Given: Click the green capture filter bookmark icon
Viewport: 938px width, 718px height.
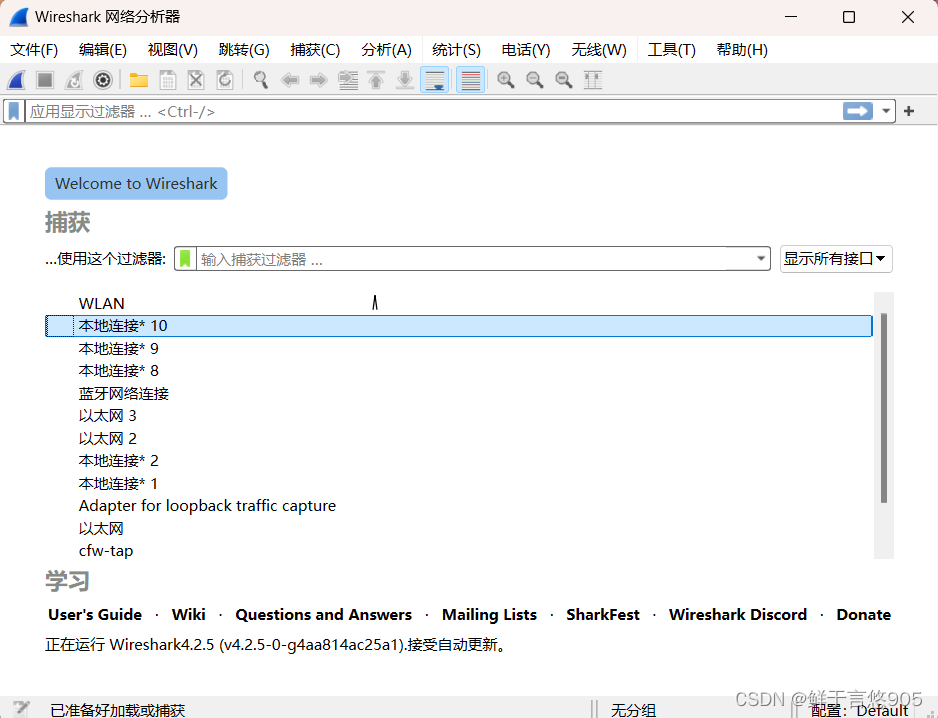Looking at the screenshot, I should tap(185, 259).
